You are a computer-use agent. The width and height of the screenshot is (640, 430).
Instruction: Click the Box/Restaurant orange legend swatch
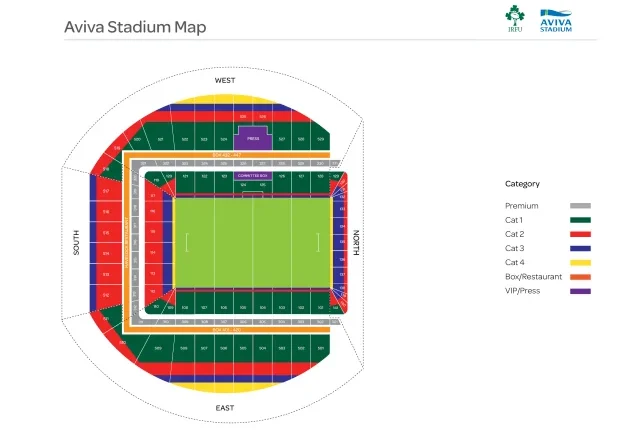click(579, 275)
